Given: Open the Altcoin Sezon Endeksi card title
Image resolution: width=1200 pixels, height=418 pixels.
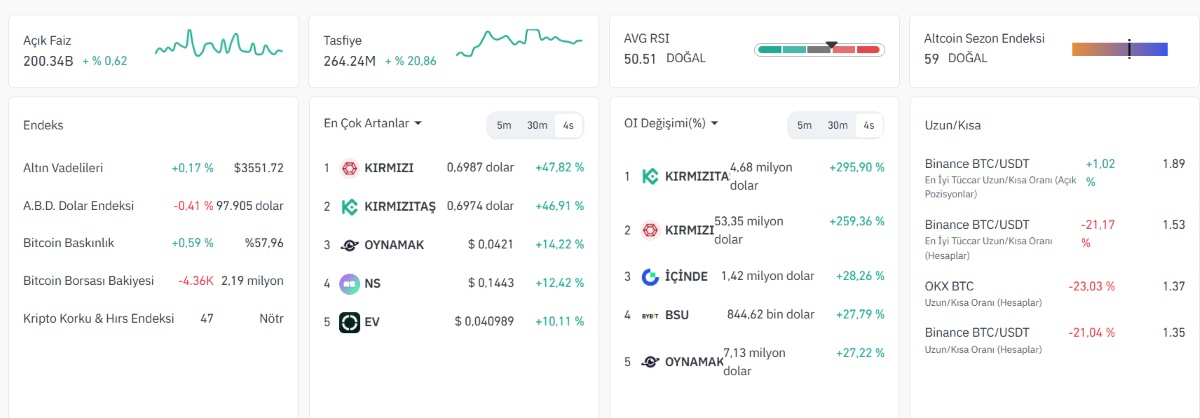Looking at the screenshot, I should coord(984,39).
